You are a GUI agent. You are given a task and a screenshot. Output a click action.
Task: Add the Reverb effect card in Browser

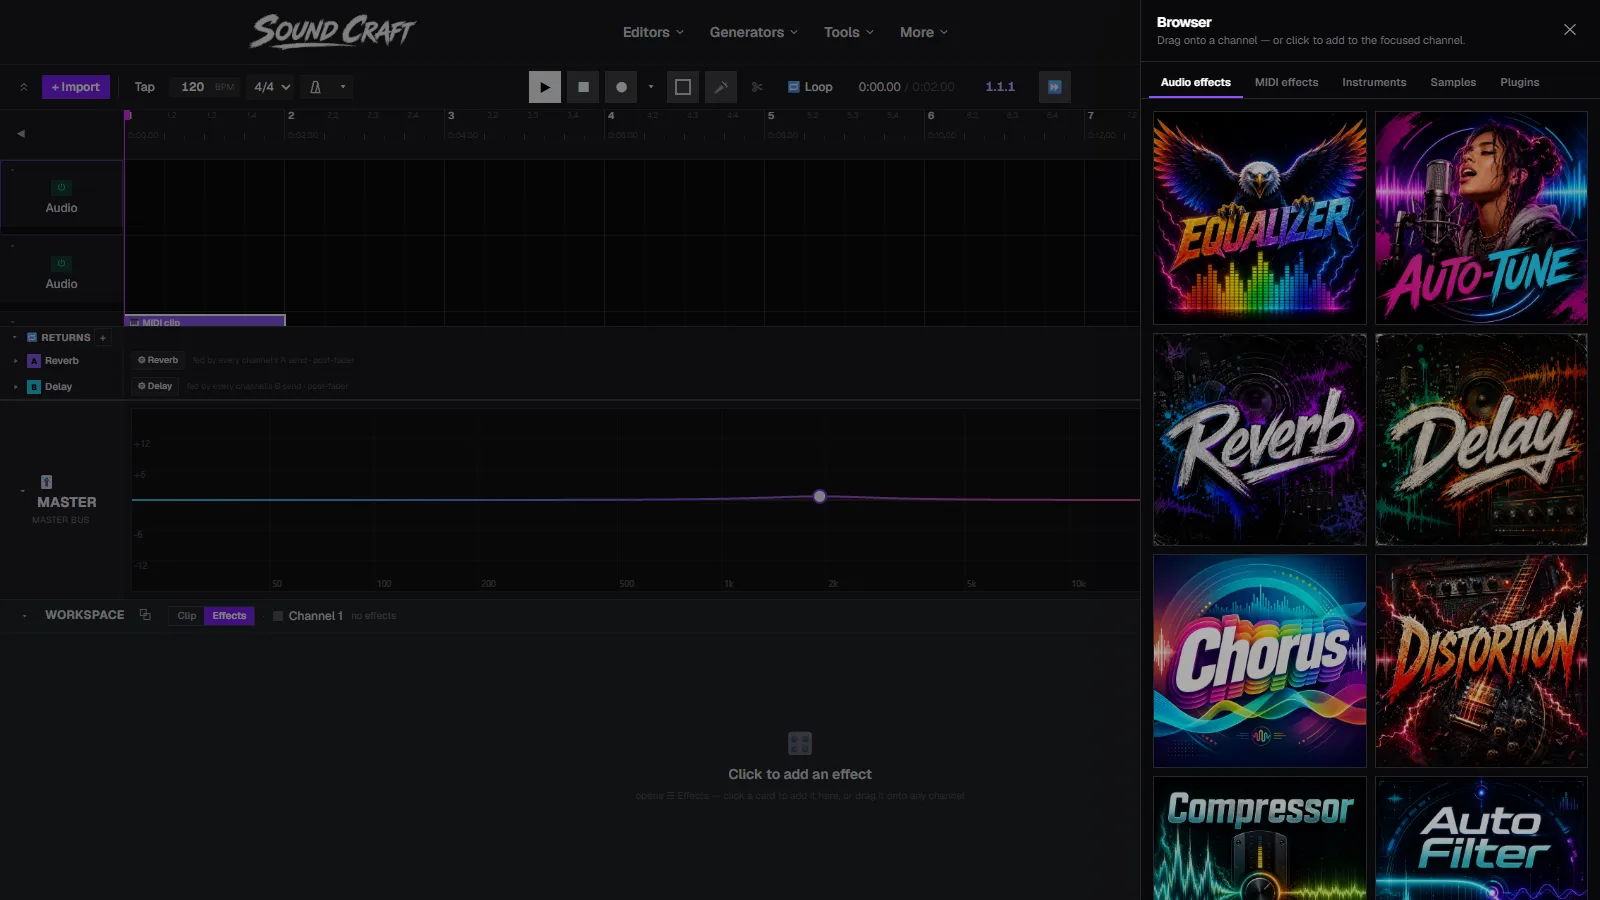pos(1260,440)
